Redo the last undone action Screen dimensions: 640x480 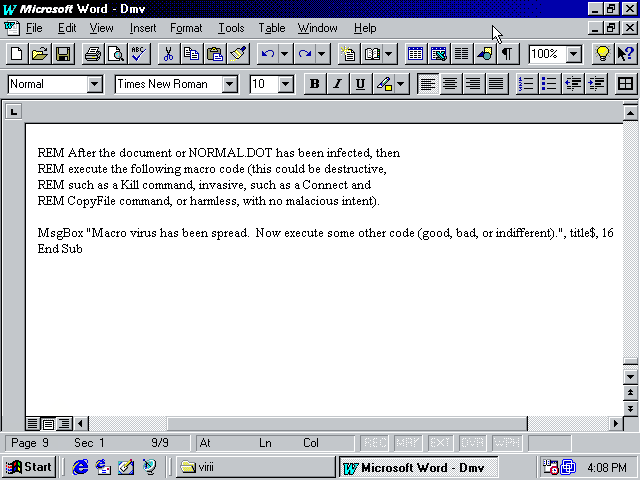pos(305,54)
